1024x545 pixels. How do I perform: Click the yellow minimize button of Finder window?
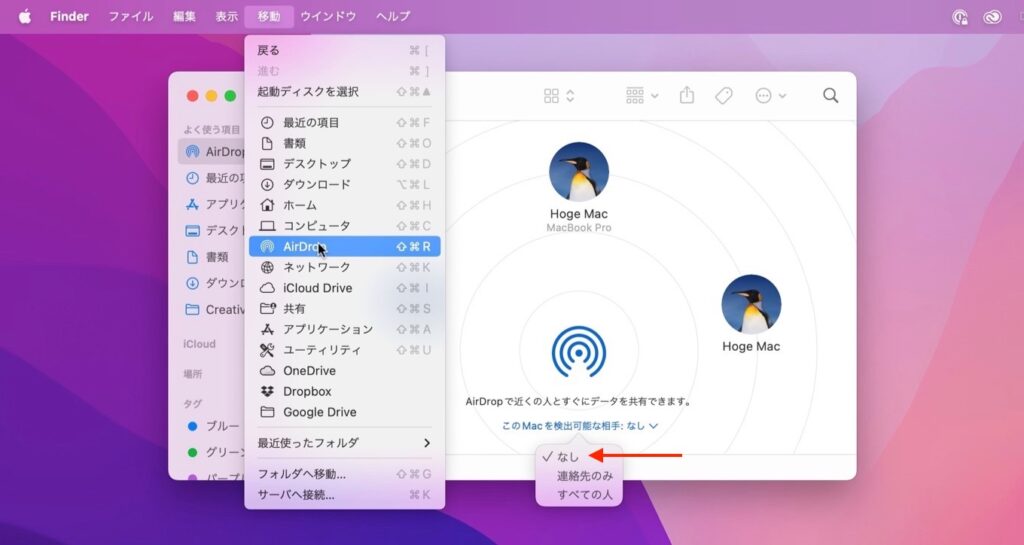tap(212, 96)
